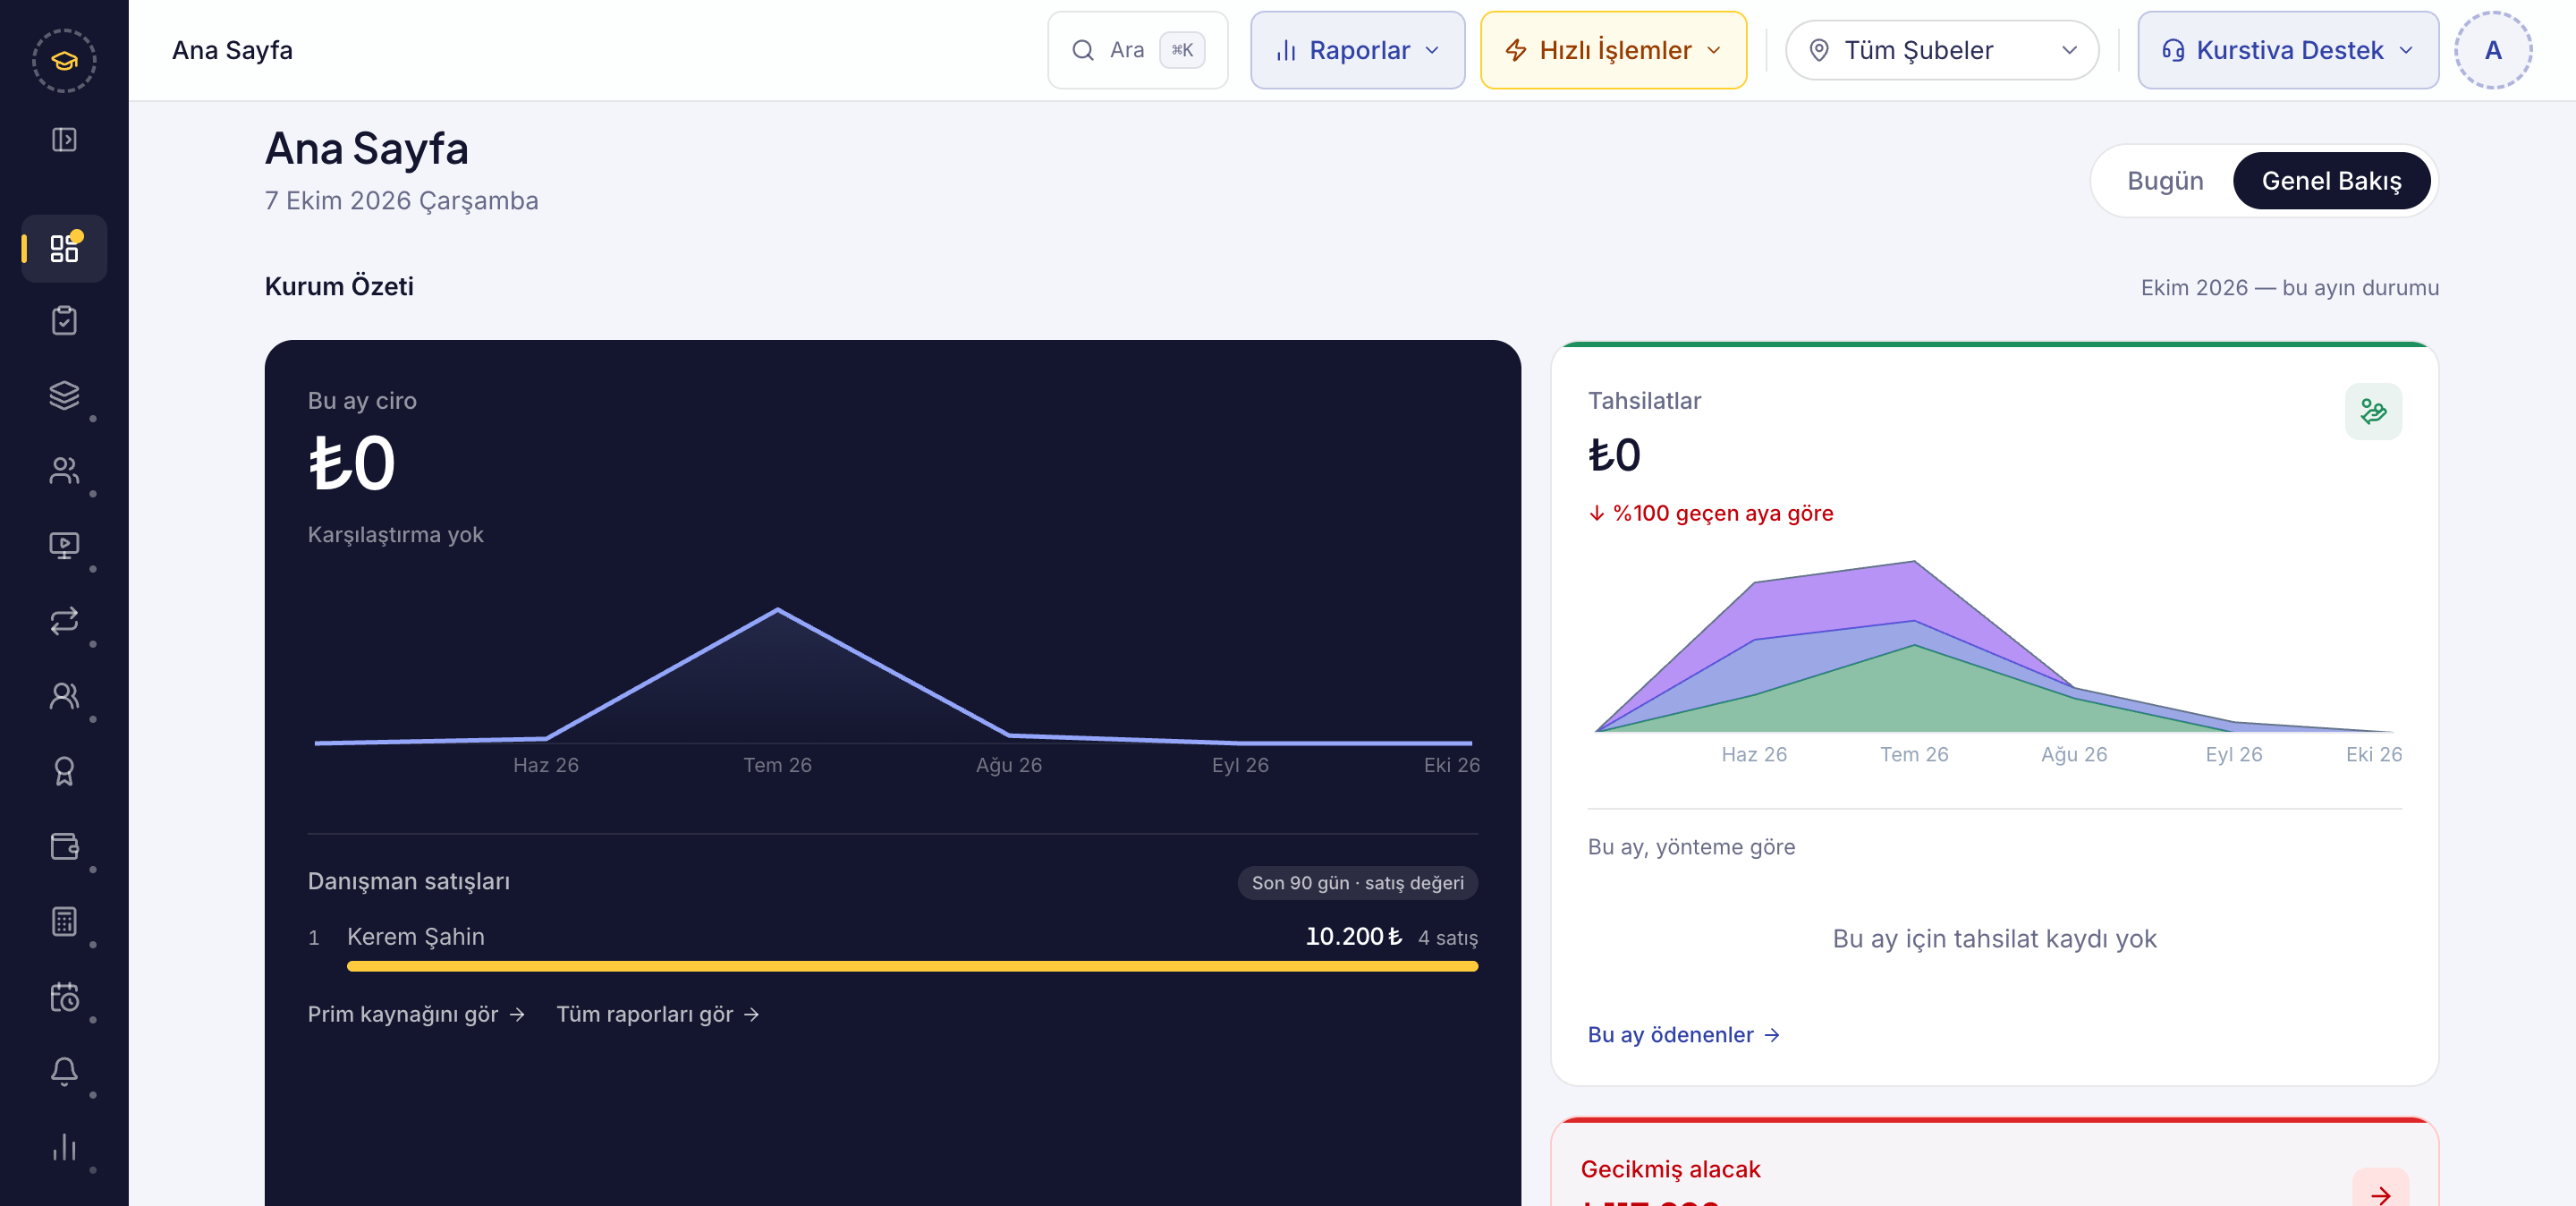
Task: Click the Ana Sayfa breadcrumb in top bar
Action: click(232, 50)
